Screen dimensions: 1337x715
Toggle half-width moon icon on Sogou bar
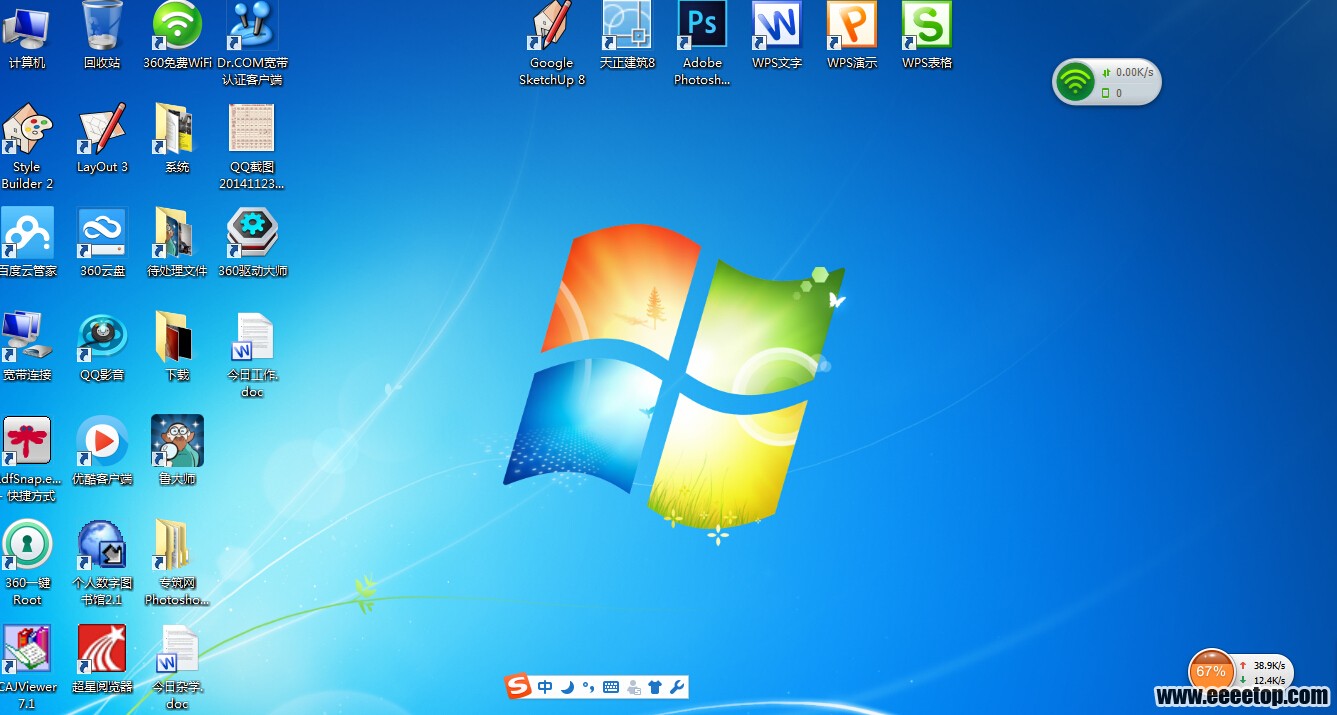pos(567,687)
